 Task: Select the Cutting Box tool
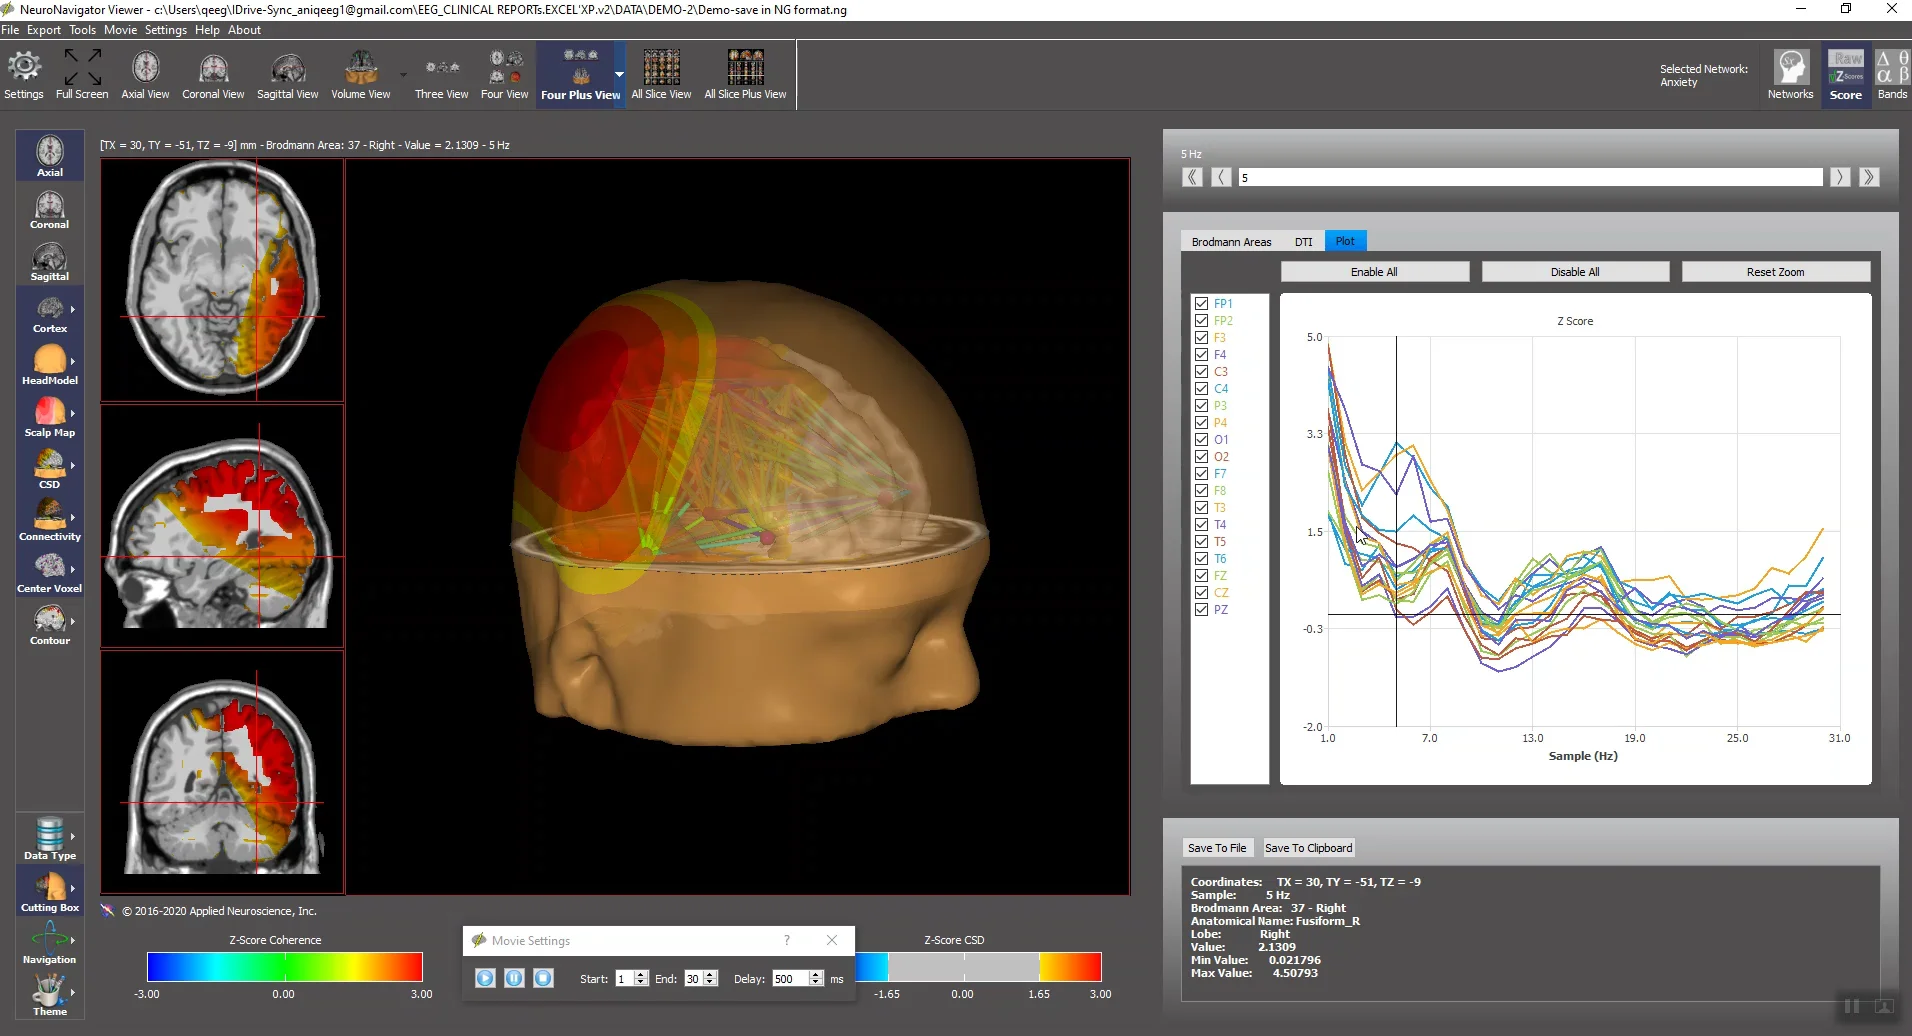50,888
